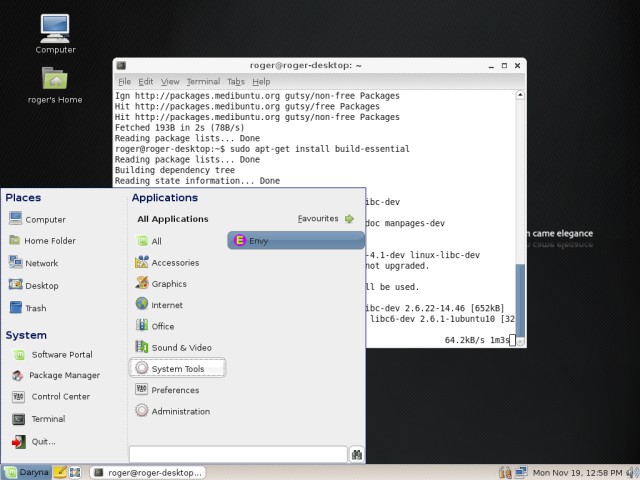Launch the Envy application
Viewport: 640px width, 480px height.
coord(296,240)
